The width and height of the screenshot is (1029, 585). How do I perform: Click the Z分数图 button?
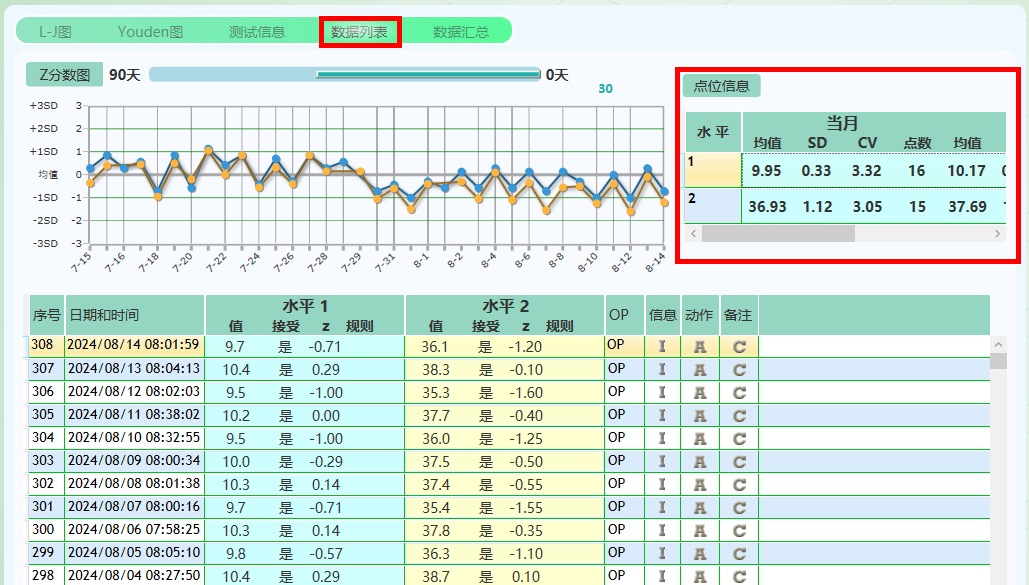pyautogui.click(x=64, y=75)
